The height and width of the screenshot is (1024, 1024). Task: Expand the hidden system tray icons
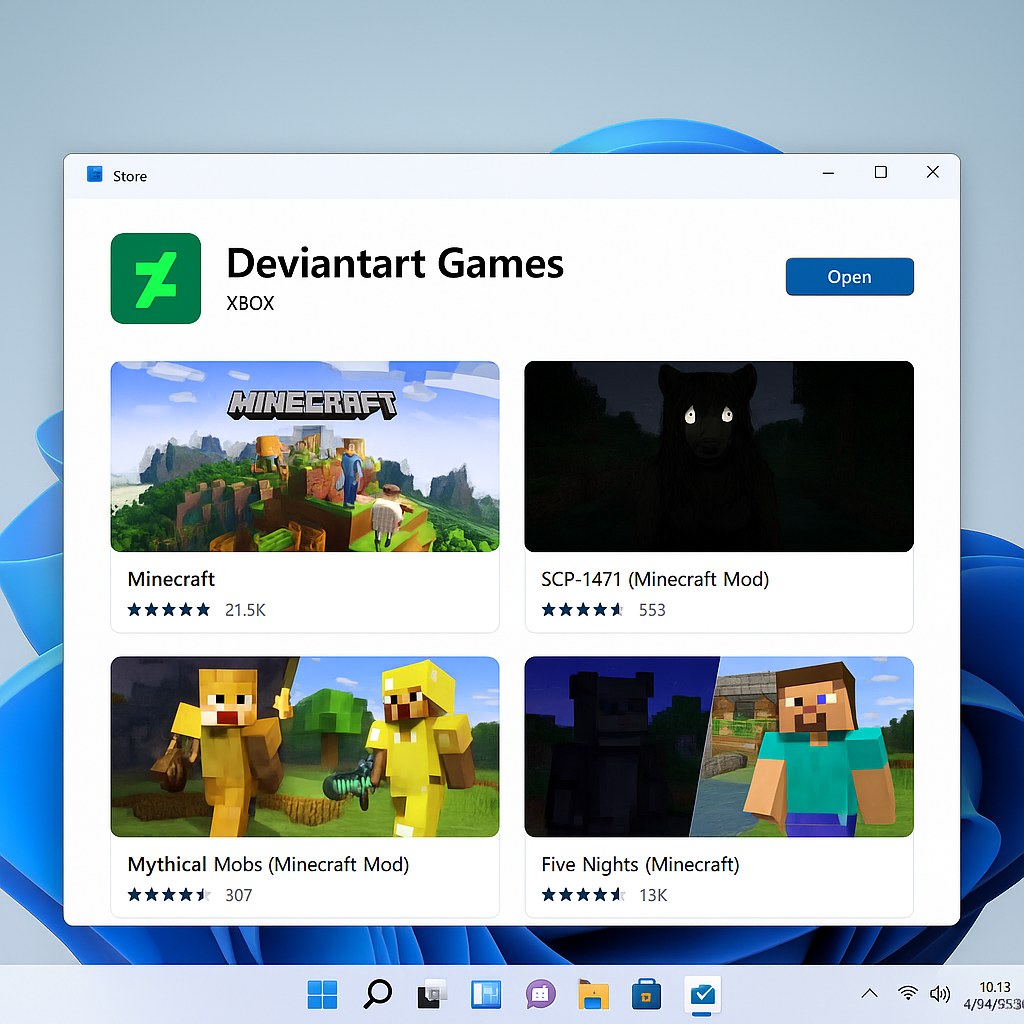tap(869, 994)
